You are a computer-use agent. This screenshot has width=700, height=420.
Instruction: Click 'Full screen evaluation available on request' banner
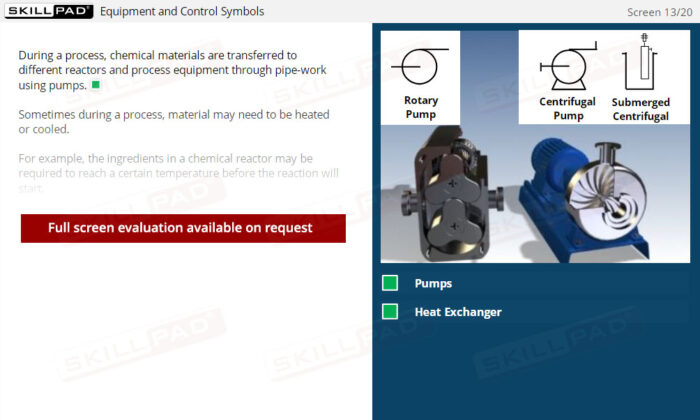(183, 228)
